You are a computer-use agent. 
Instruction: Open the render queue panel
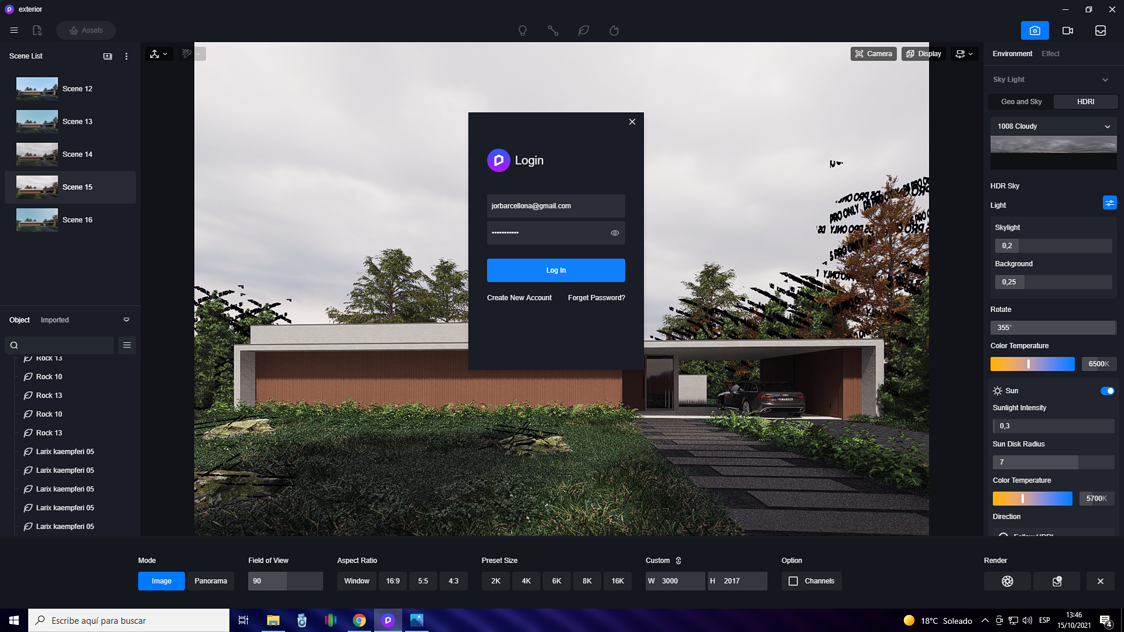(x=1099, y=30)
